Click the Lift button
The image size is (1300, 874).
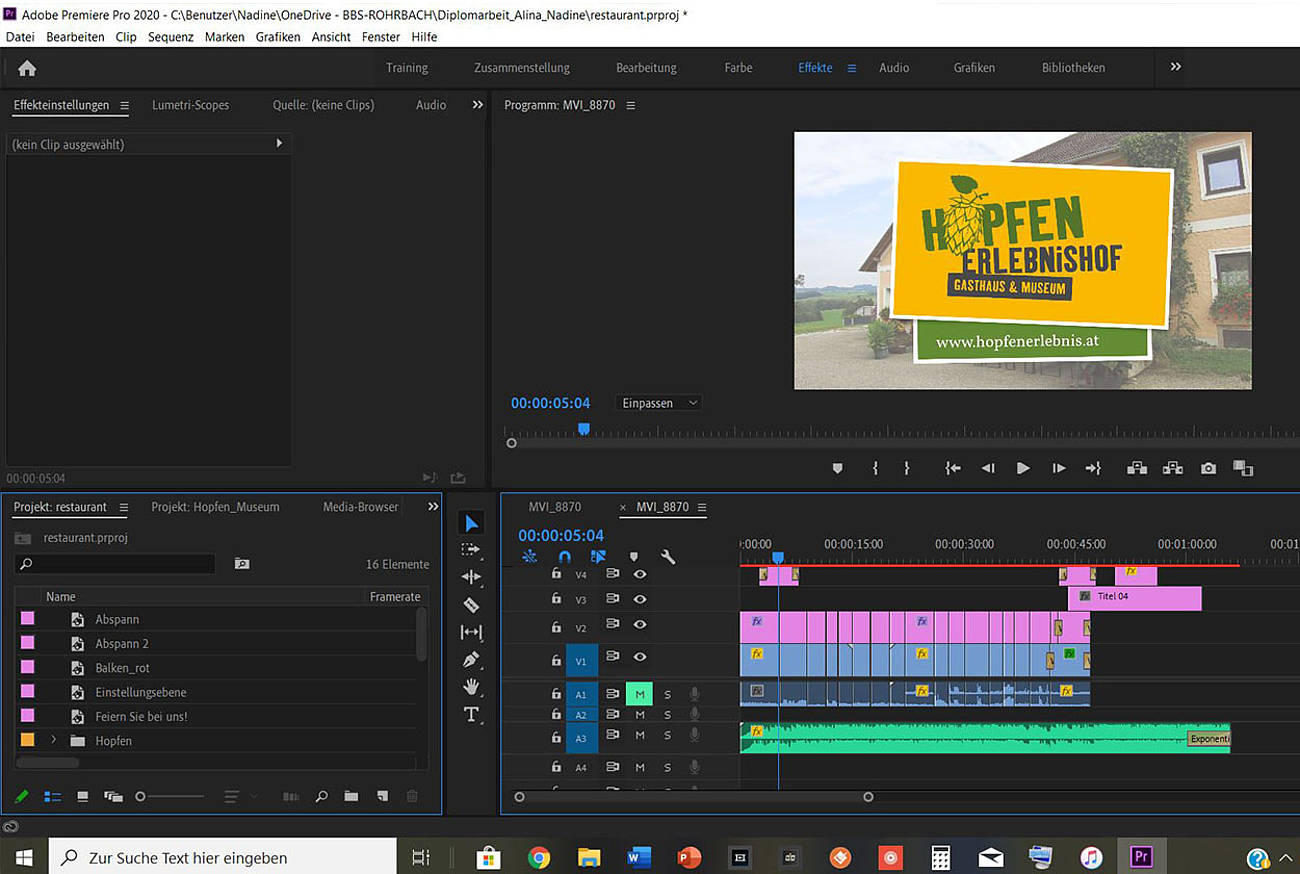coord(1137,468)
